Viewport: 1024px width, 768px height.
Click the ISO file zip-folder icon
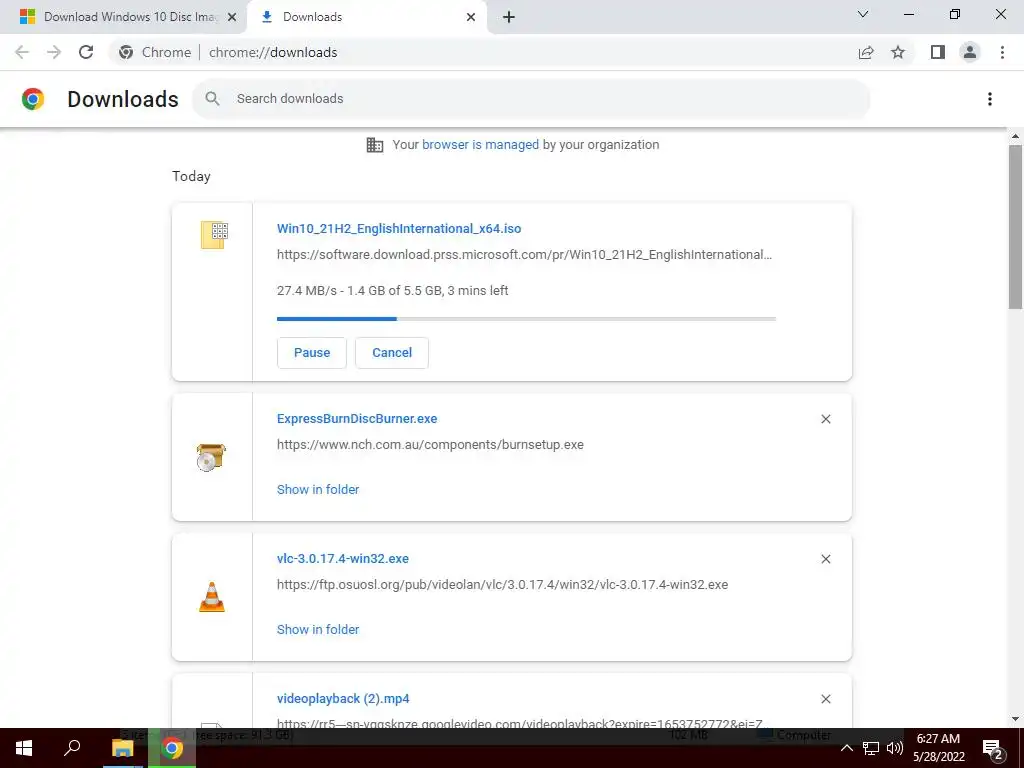(214, 234)
